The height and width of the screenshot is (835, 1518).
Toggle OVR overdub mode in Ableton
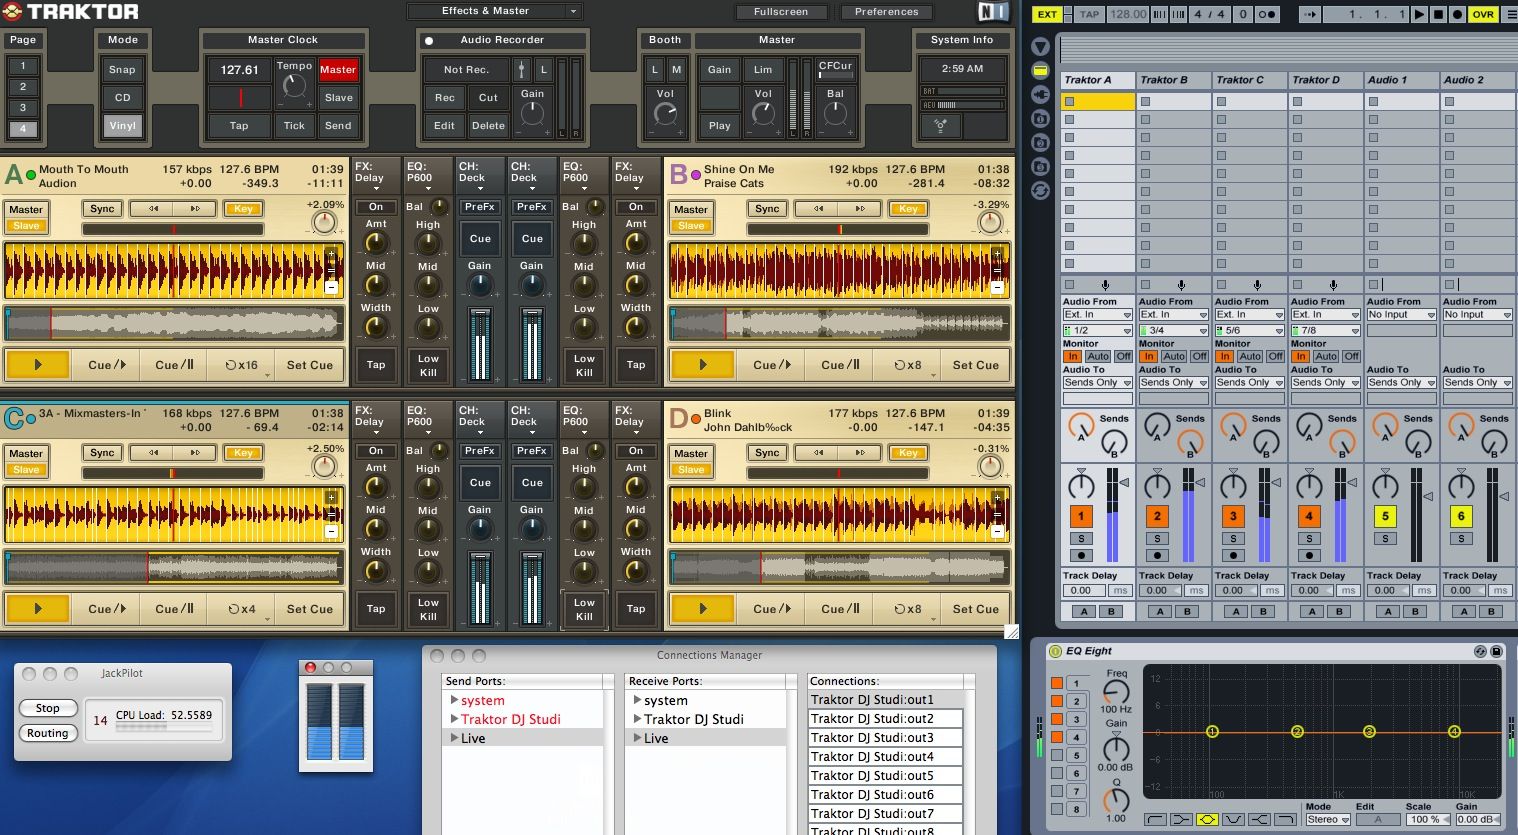click(x=1484, y=13)
